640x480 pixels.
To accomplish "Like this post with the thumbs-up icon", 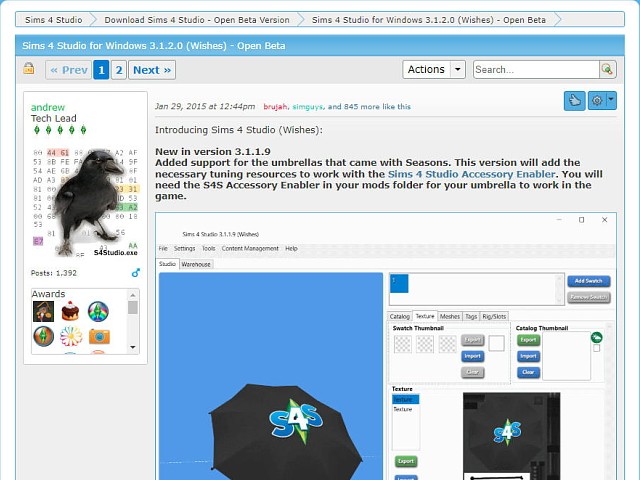I will [x=574, y=100].
